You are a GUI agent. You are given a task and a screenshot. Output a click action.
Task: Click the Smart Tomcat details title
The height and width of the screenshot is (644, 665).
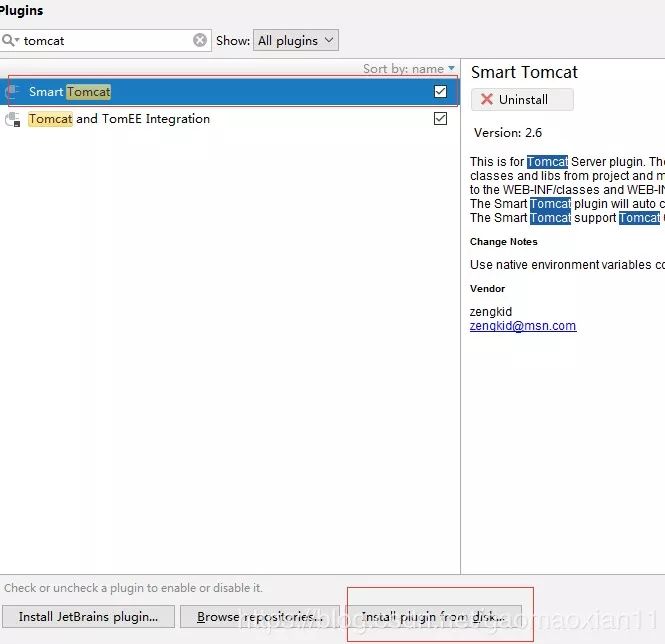click(524, 73)
